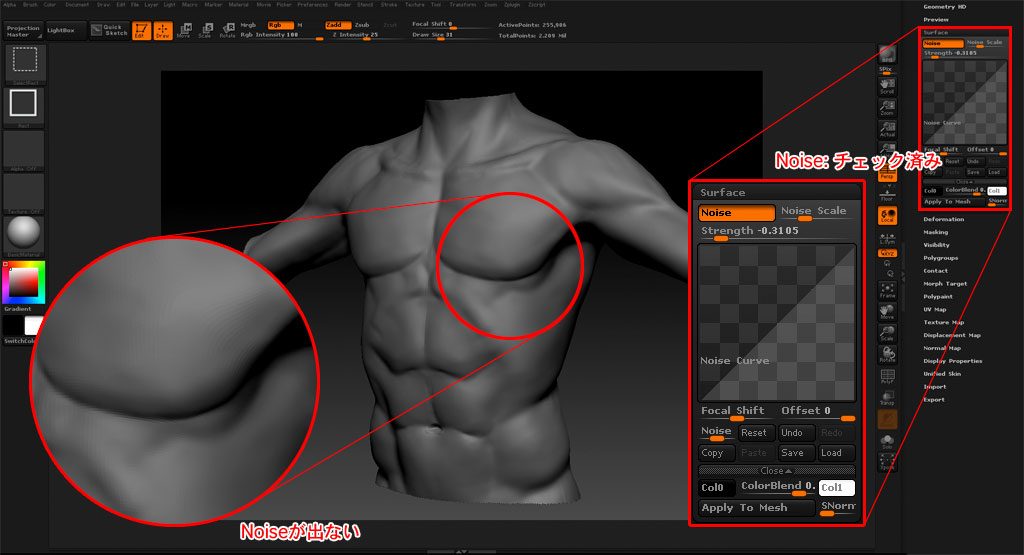The width and height of the screenshot is (1024, 555).
Task: Expand the UV Map section
Action: point(935,309)
